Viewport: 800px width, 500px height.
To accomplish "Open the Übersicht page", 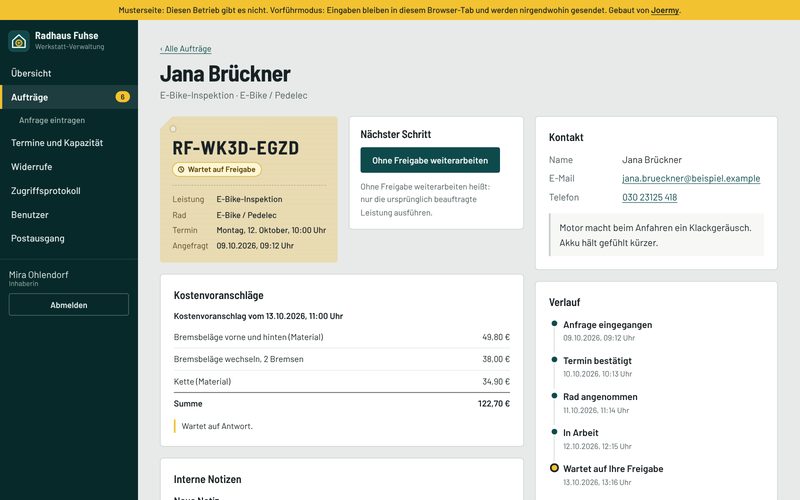I will click(x=69, y=73).
